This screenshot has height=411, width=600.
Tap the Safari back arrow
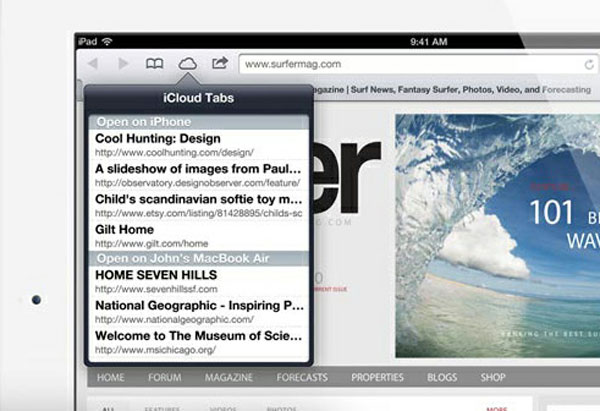pos(93,64)
